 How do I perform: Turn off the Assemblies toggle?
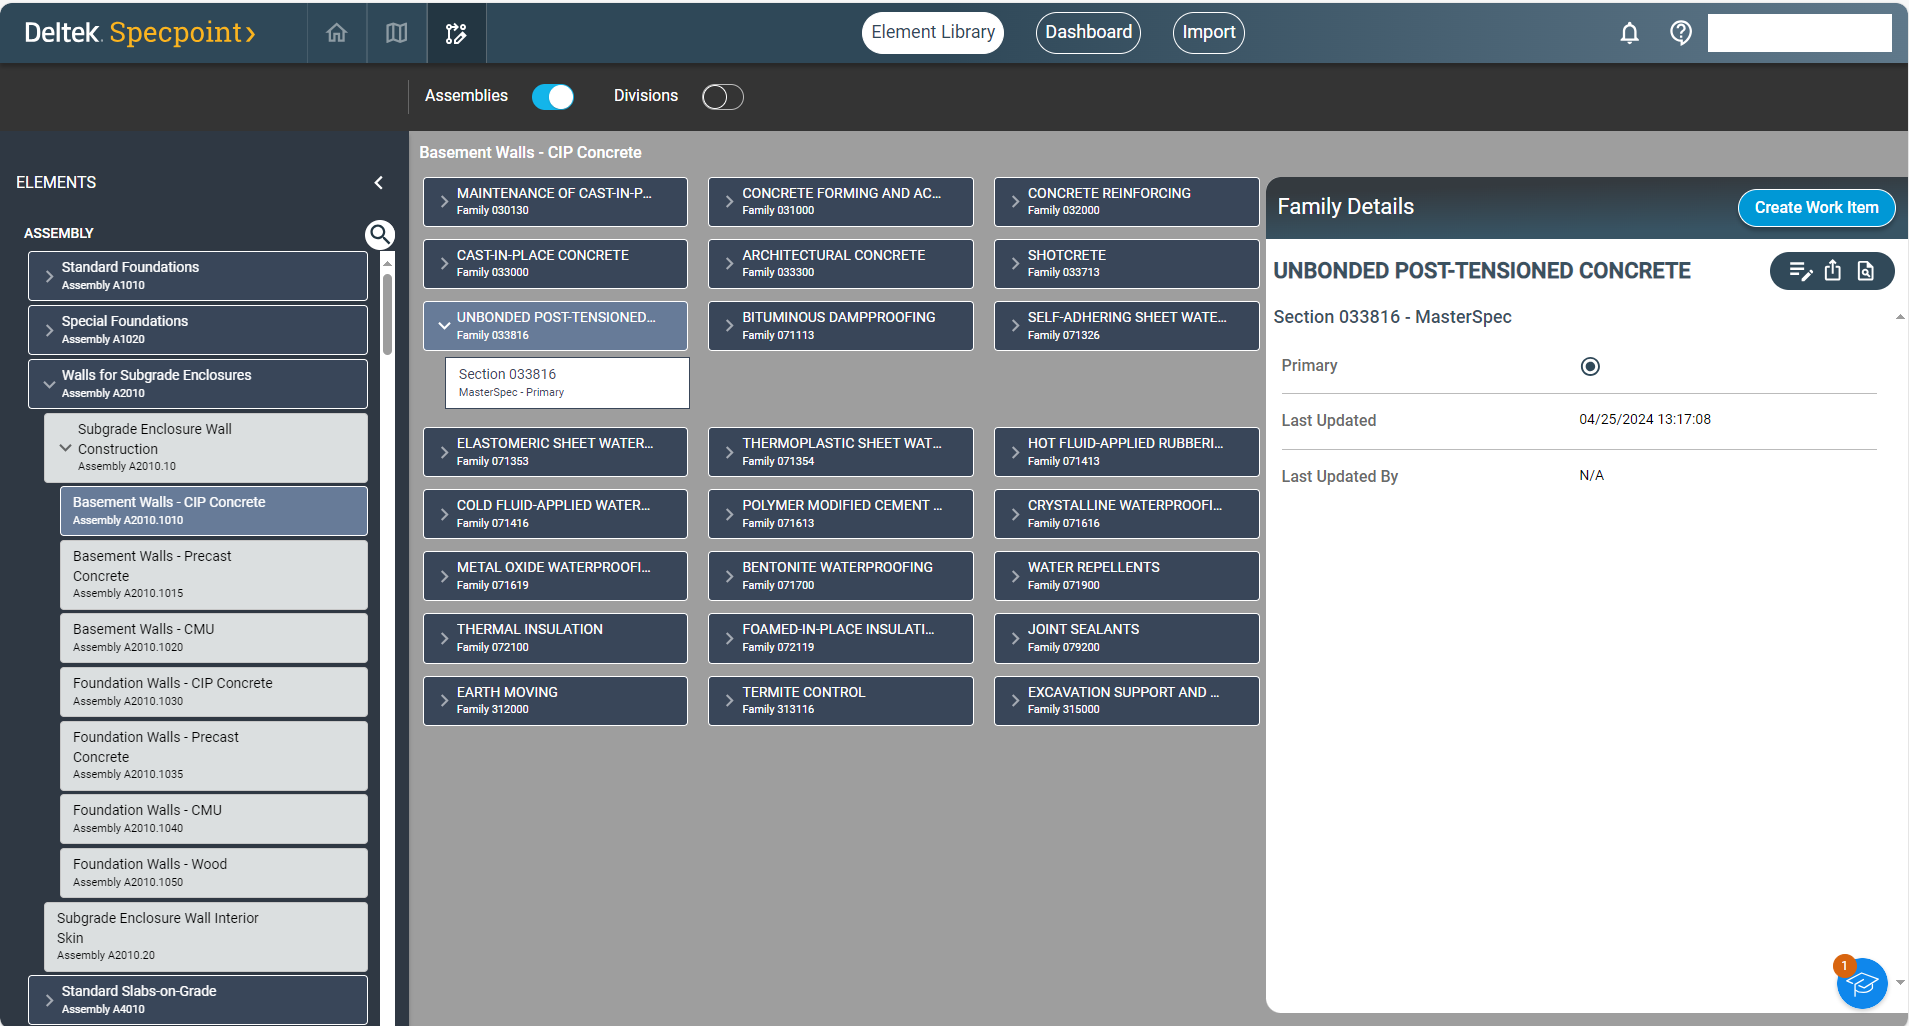[x=553, y=96]
